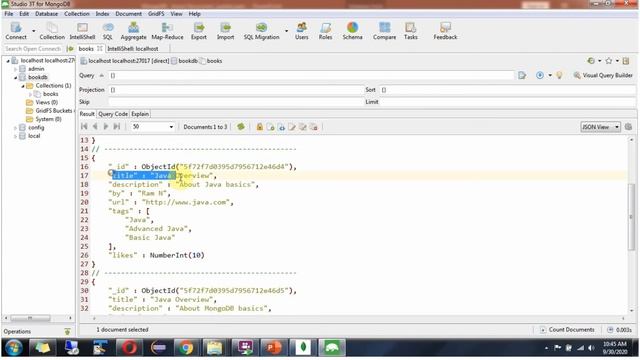Open the Collection toolbar icon
The width and height of the screenshot is (640, 360).
point(52,31)
